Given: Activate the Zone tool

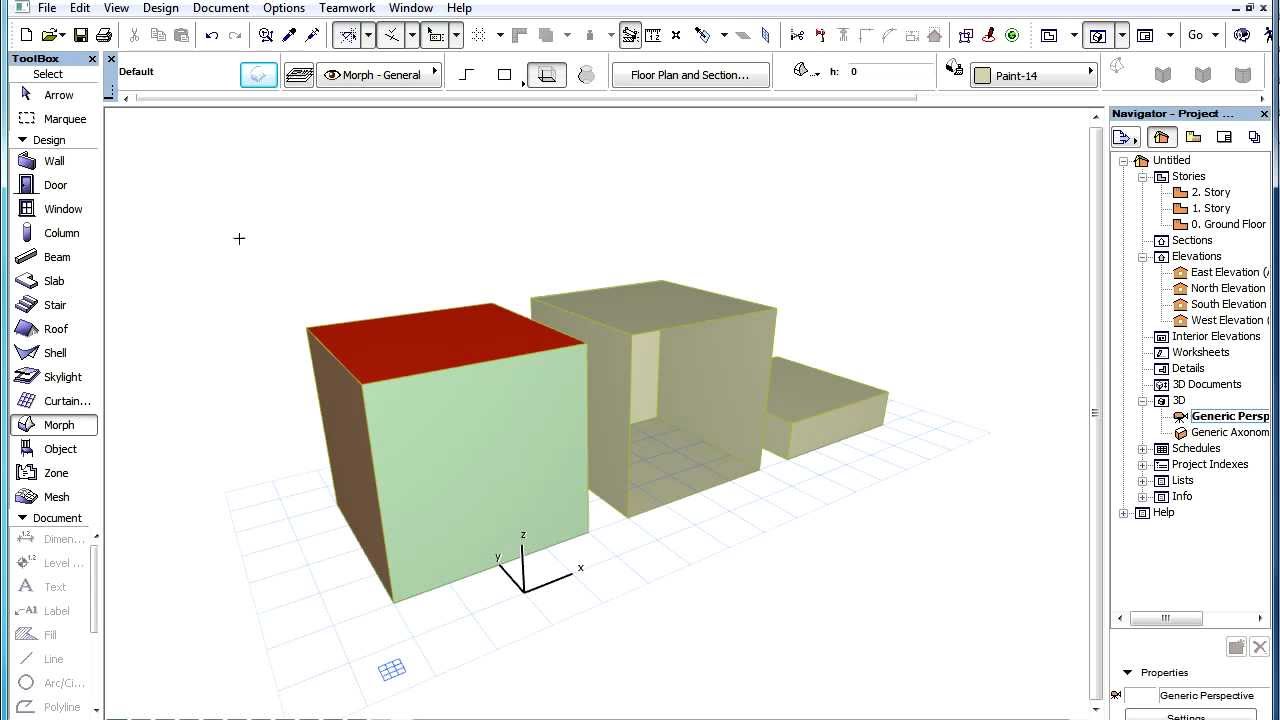Looking at the screenshot, I should coord(54,473).
